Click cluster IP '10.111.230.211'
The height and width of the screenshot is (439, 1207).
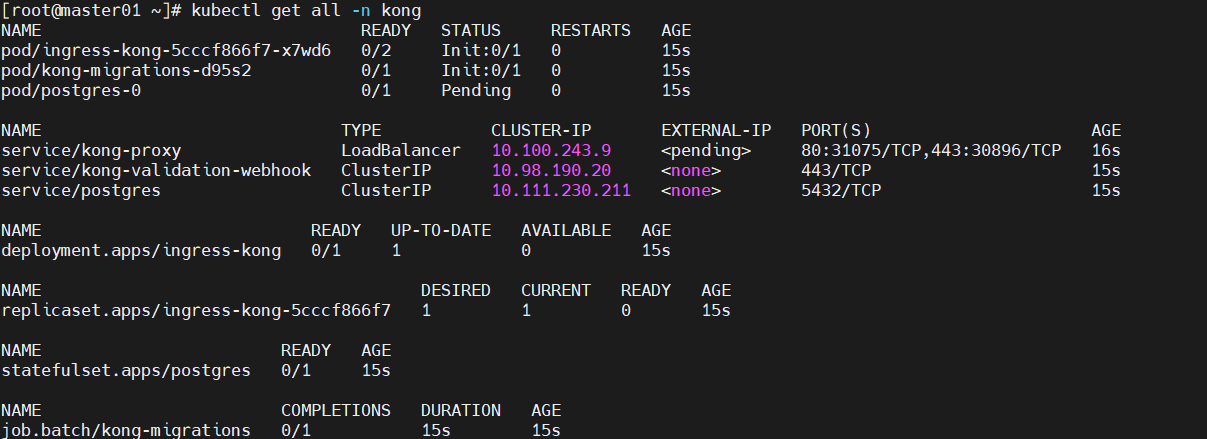point(561,190)
